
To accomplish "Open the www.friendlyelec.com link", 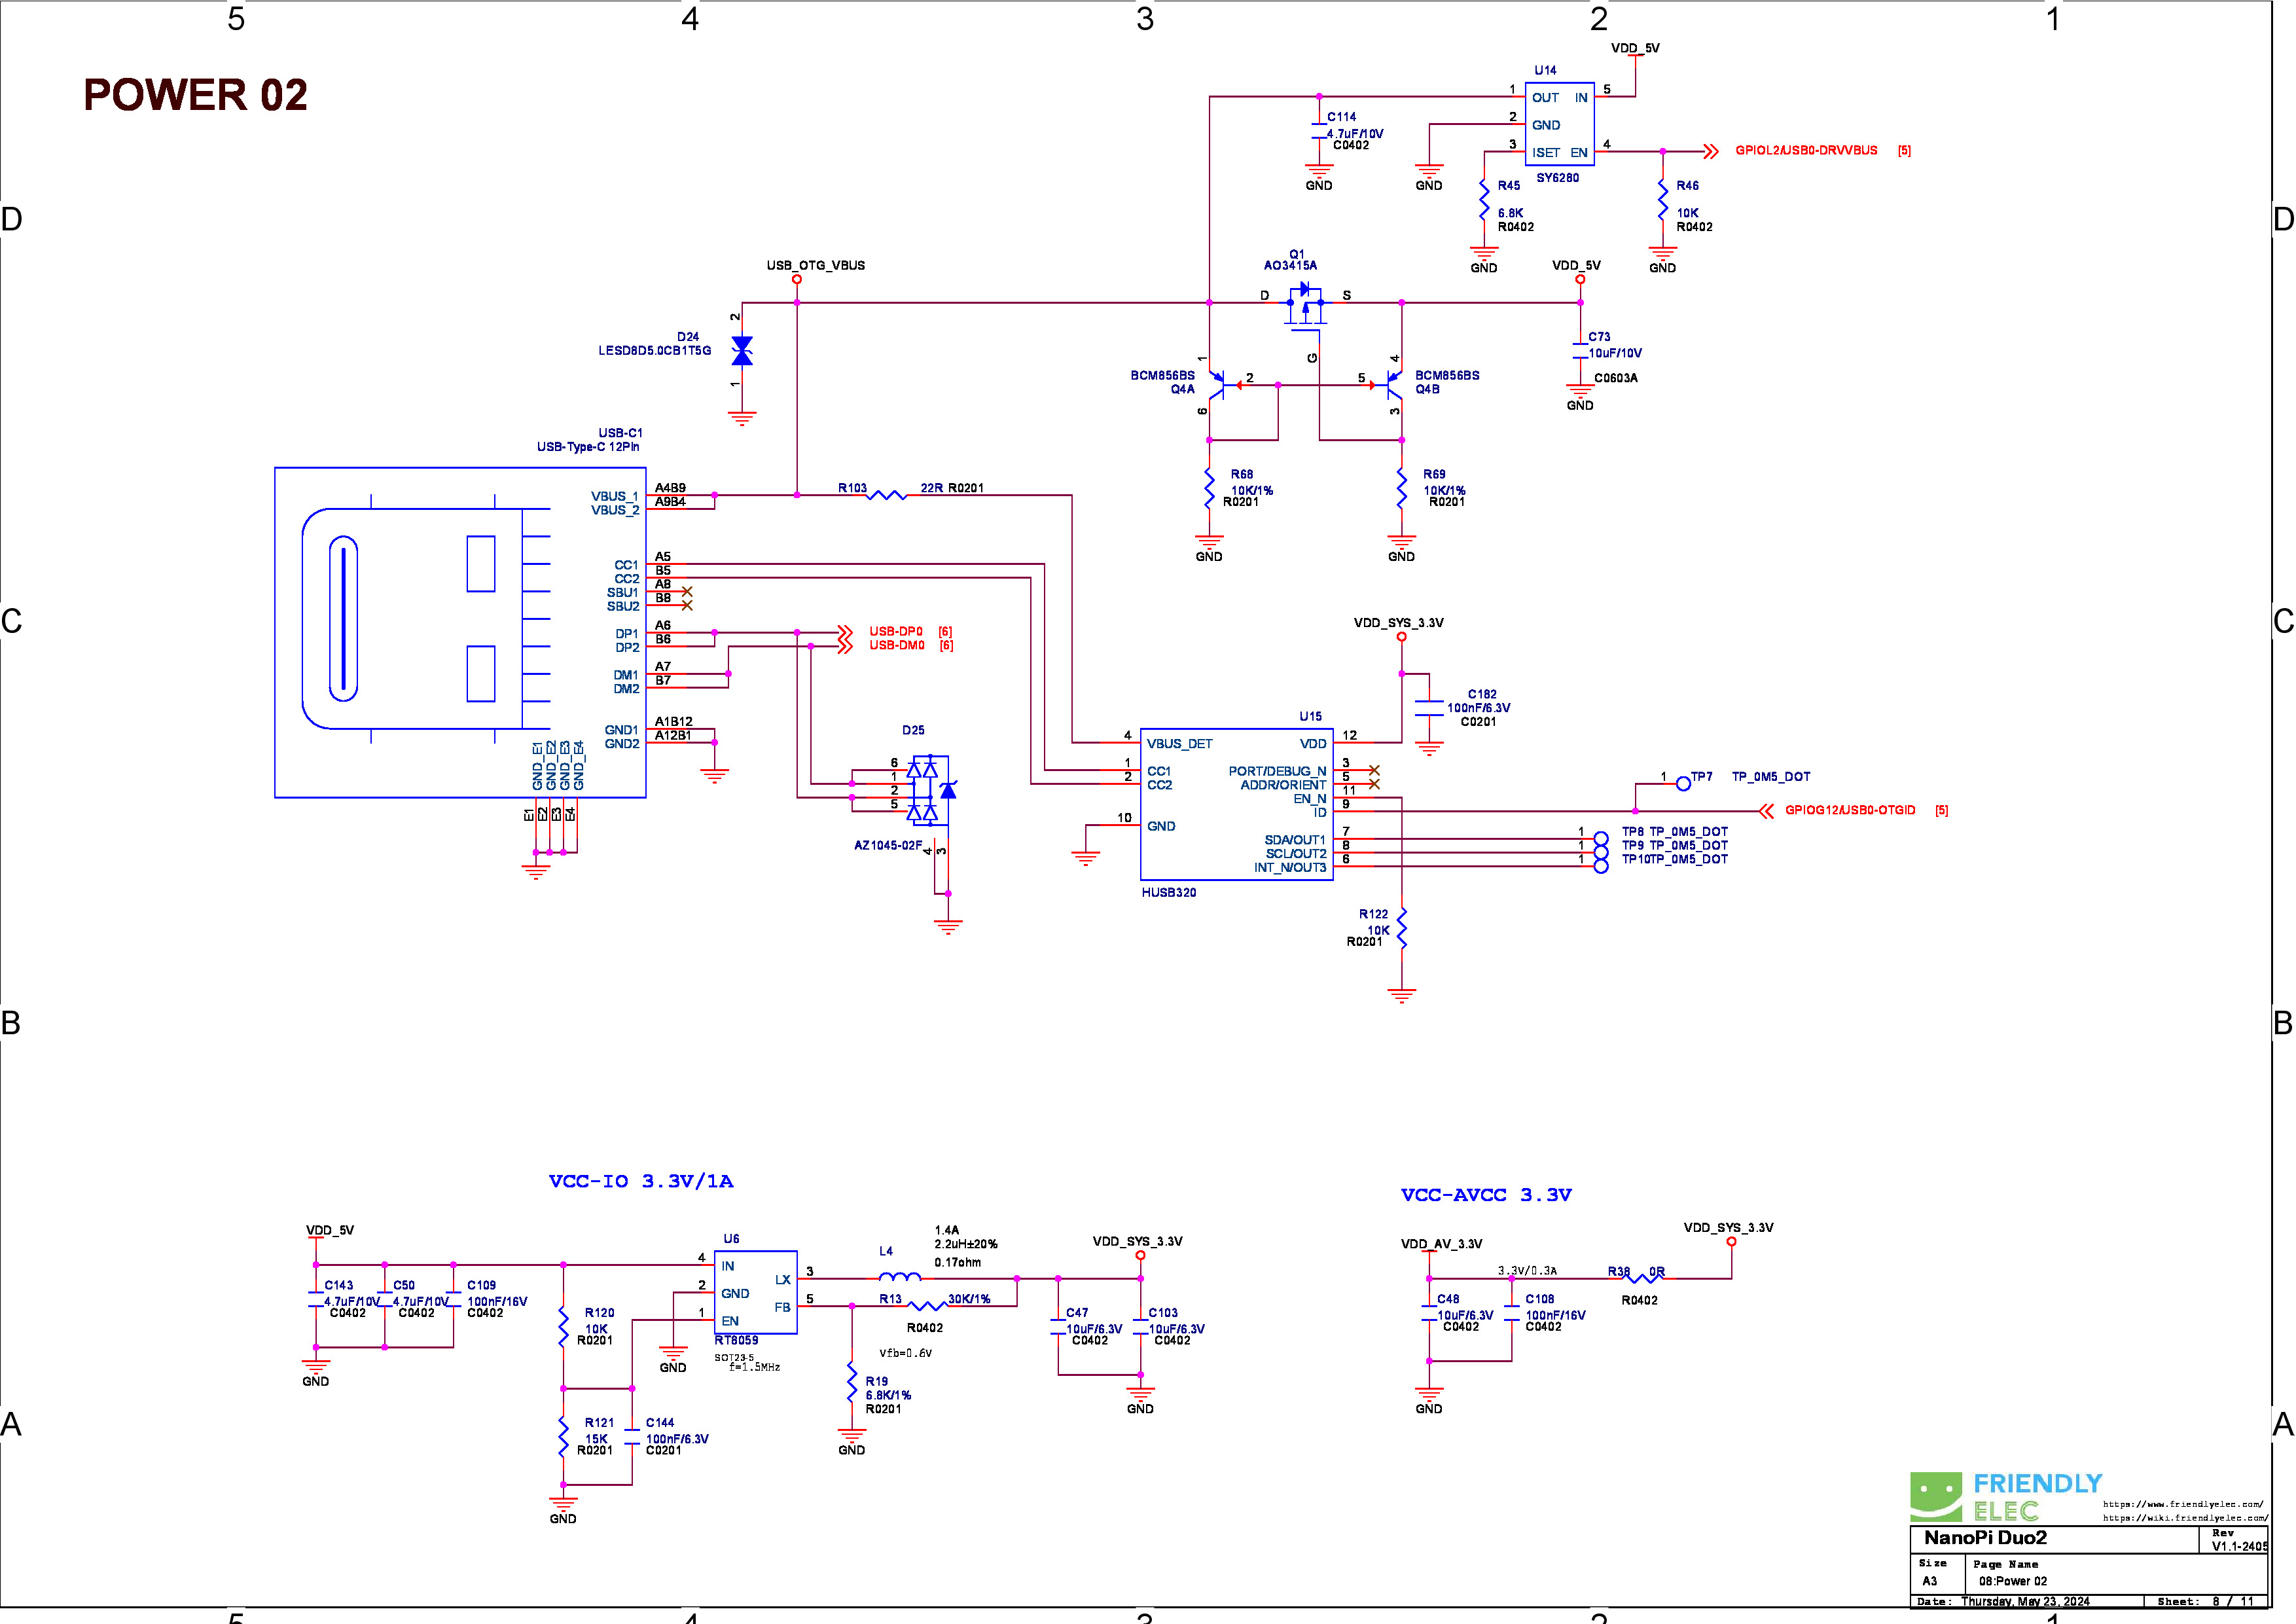I will [2182, 1504].
